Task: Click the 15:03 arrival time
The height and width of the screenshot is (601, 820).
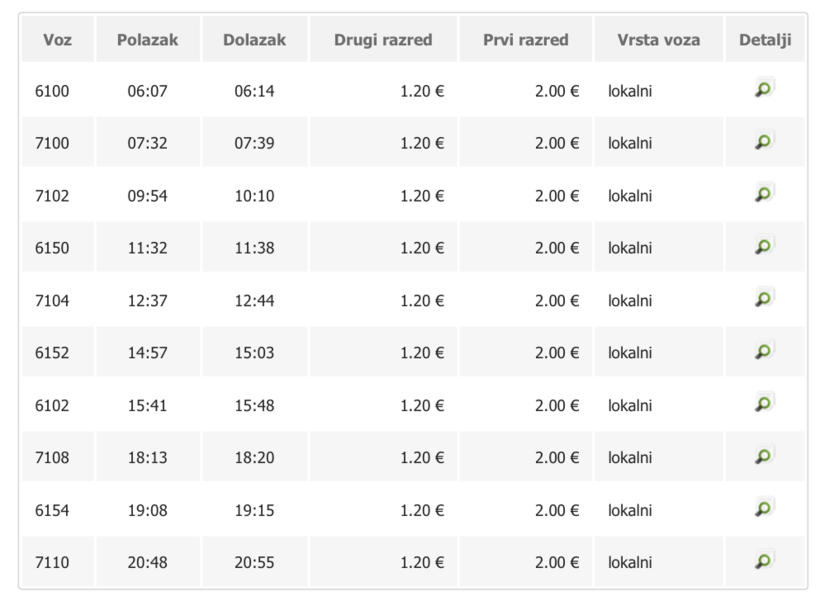Action: pyautogui.click(x=254, y=352)
